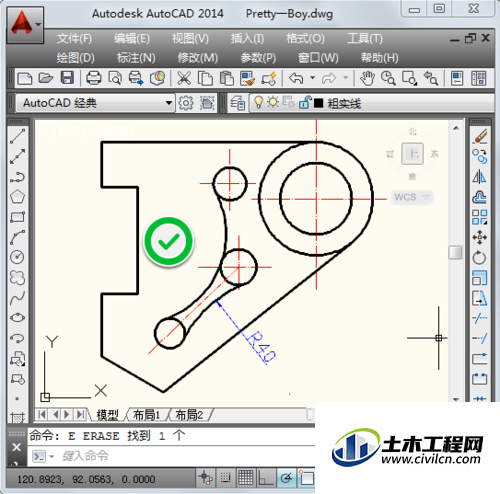Toggle Infer Constraints in status bar
This screenshot has width=500, height=494.
(x=205, y=478)
